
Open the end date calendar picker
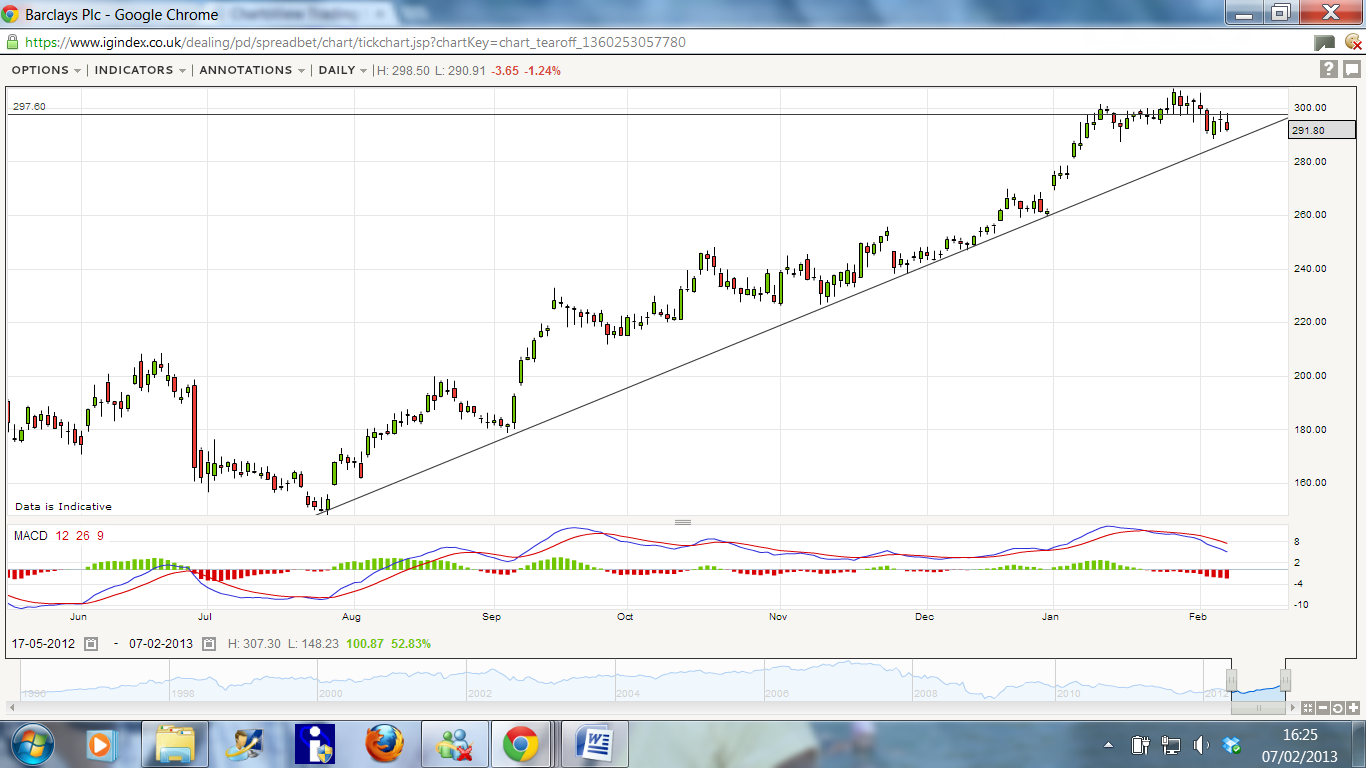click(209, 644)
